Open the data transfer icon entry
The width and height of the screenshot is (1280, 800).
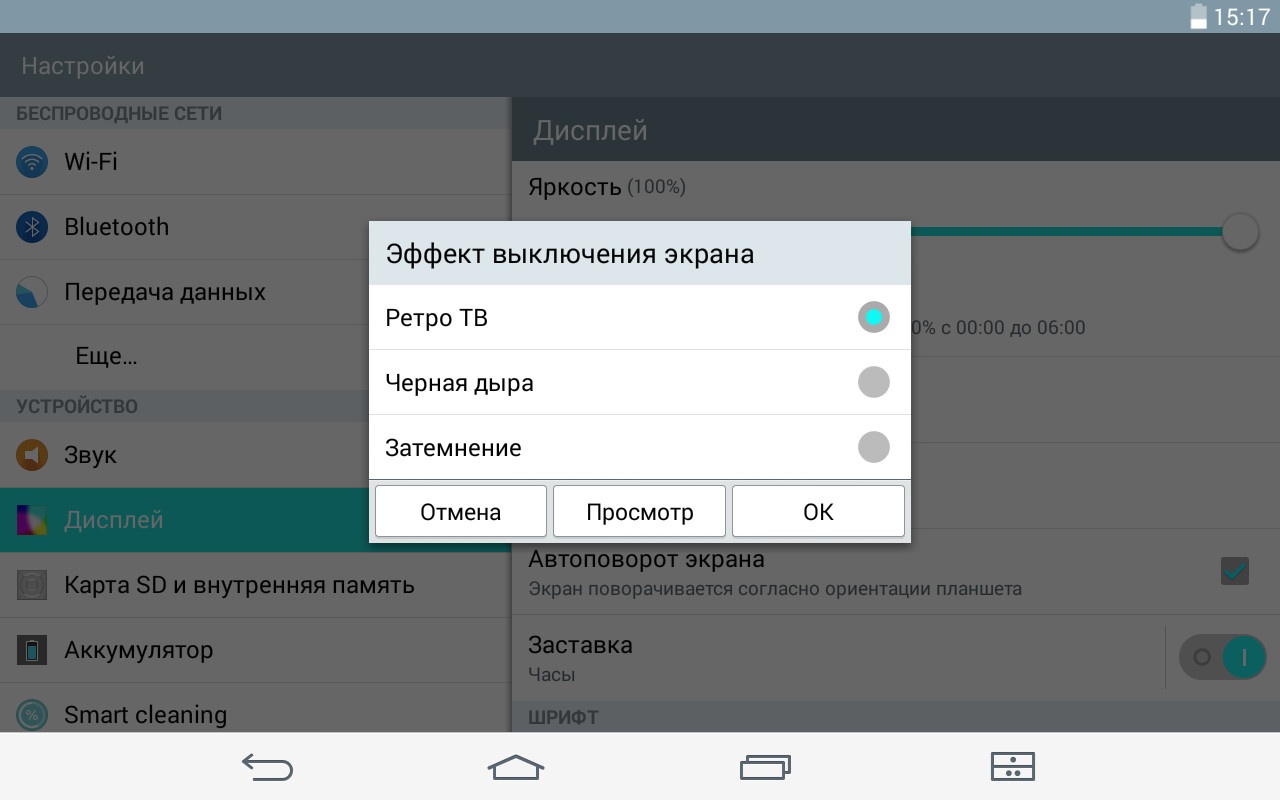(32, 292)
